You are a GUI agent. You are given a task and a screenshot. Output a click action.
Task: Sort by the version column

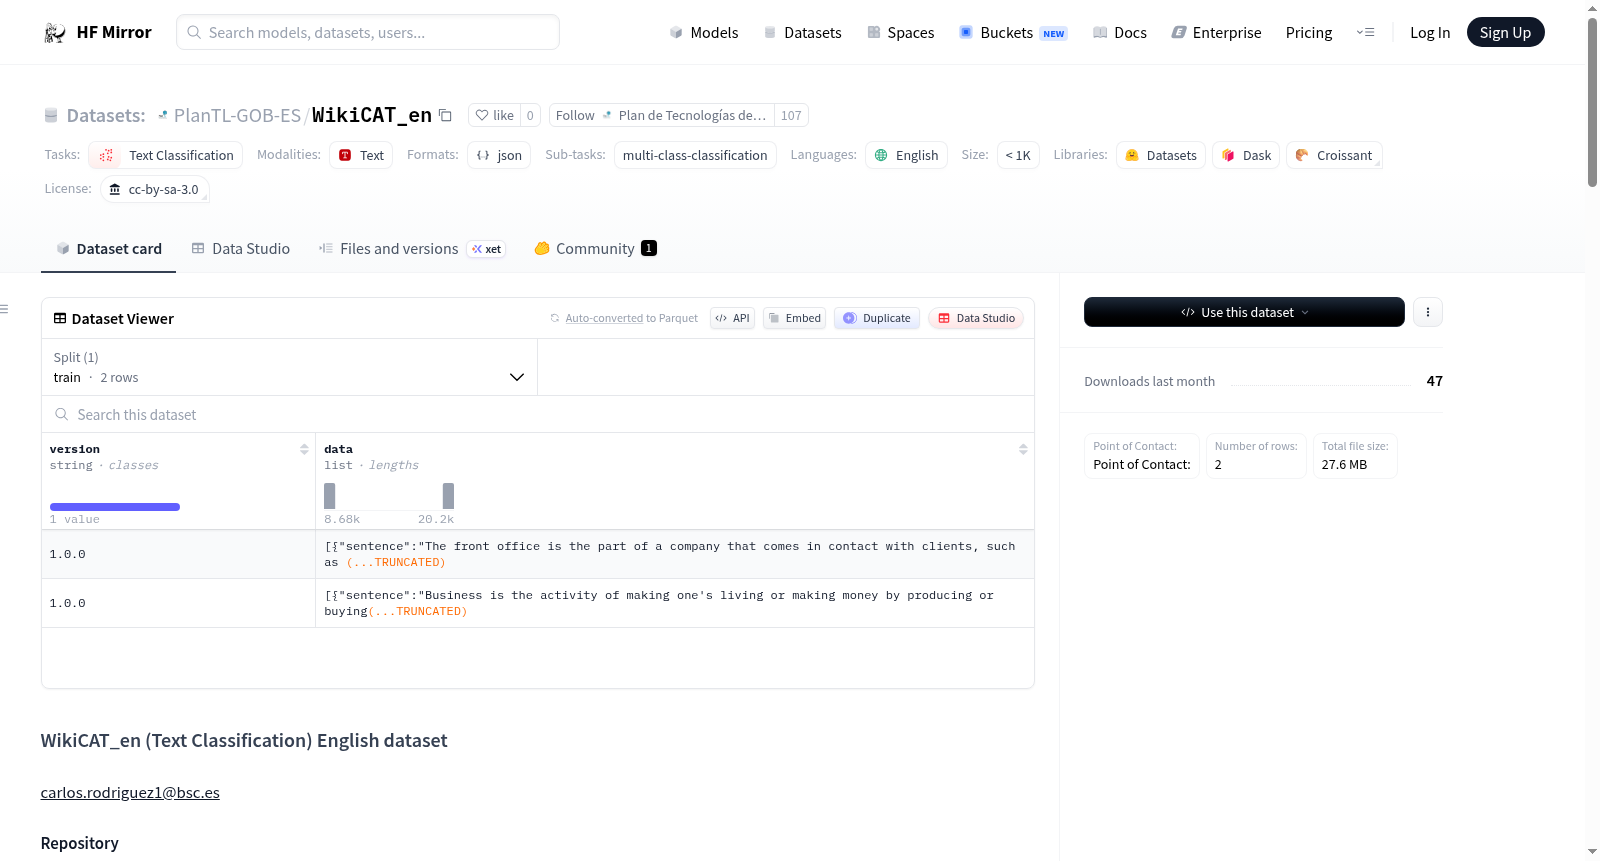tap(304, 449)
